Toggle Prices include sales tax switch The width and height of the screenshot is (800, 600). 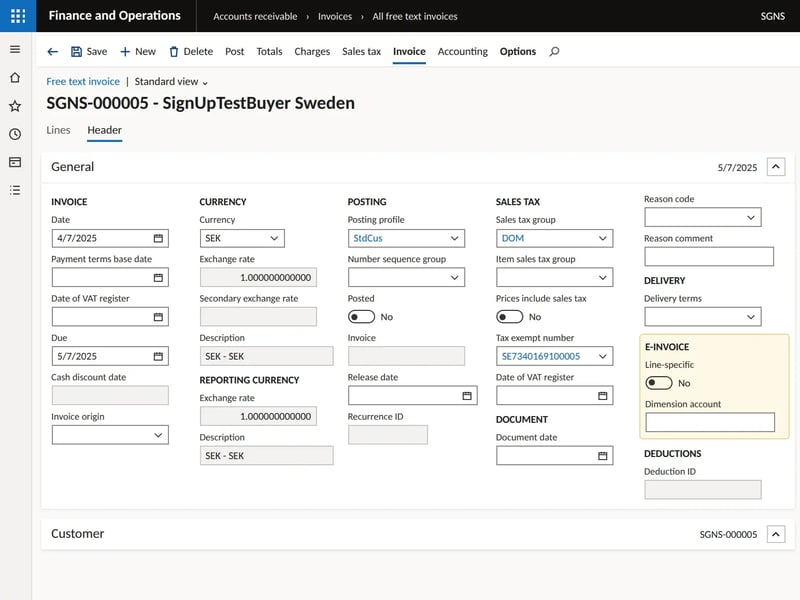(x=509, y=317)
